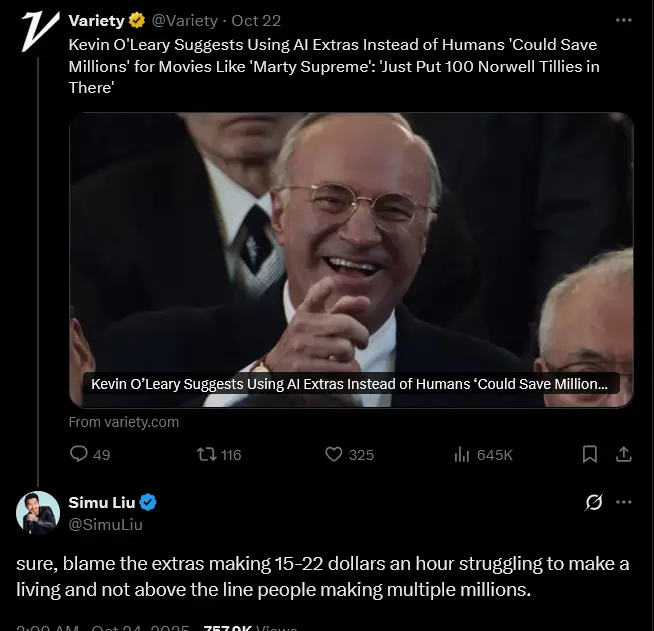Bookmark the Variety tweet

590,454
